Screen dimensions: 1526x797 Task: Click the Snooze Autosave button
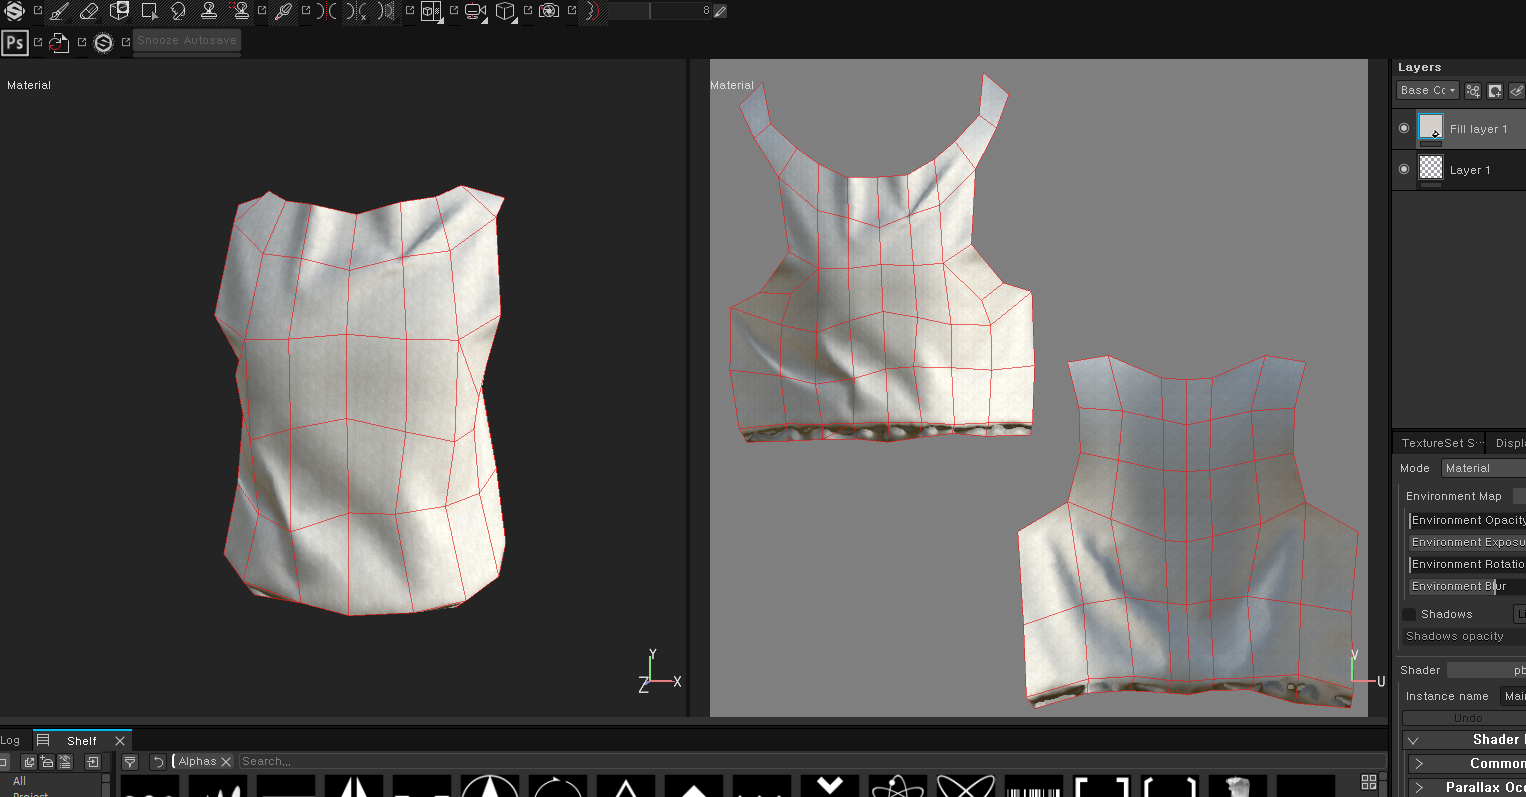pyautogui.click(x=187, y=40)
